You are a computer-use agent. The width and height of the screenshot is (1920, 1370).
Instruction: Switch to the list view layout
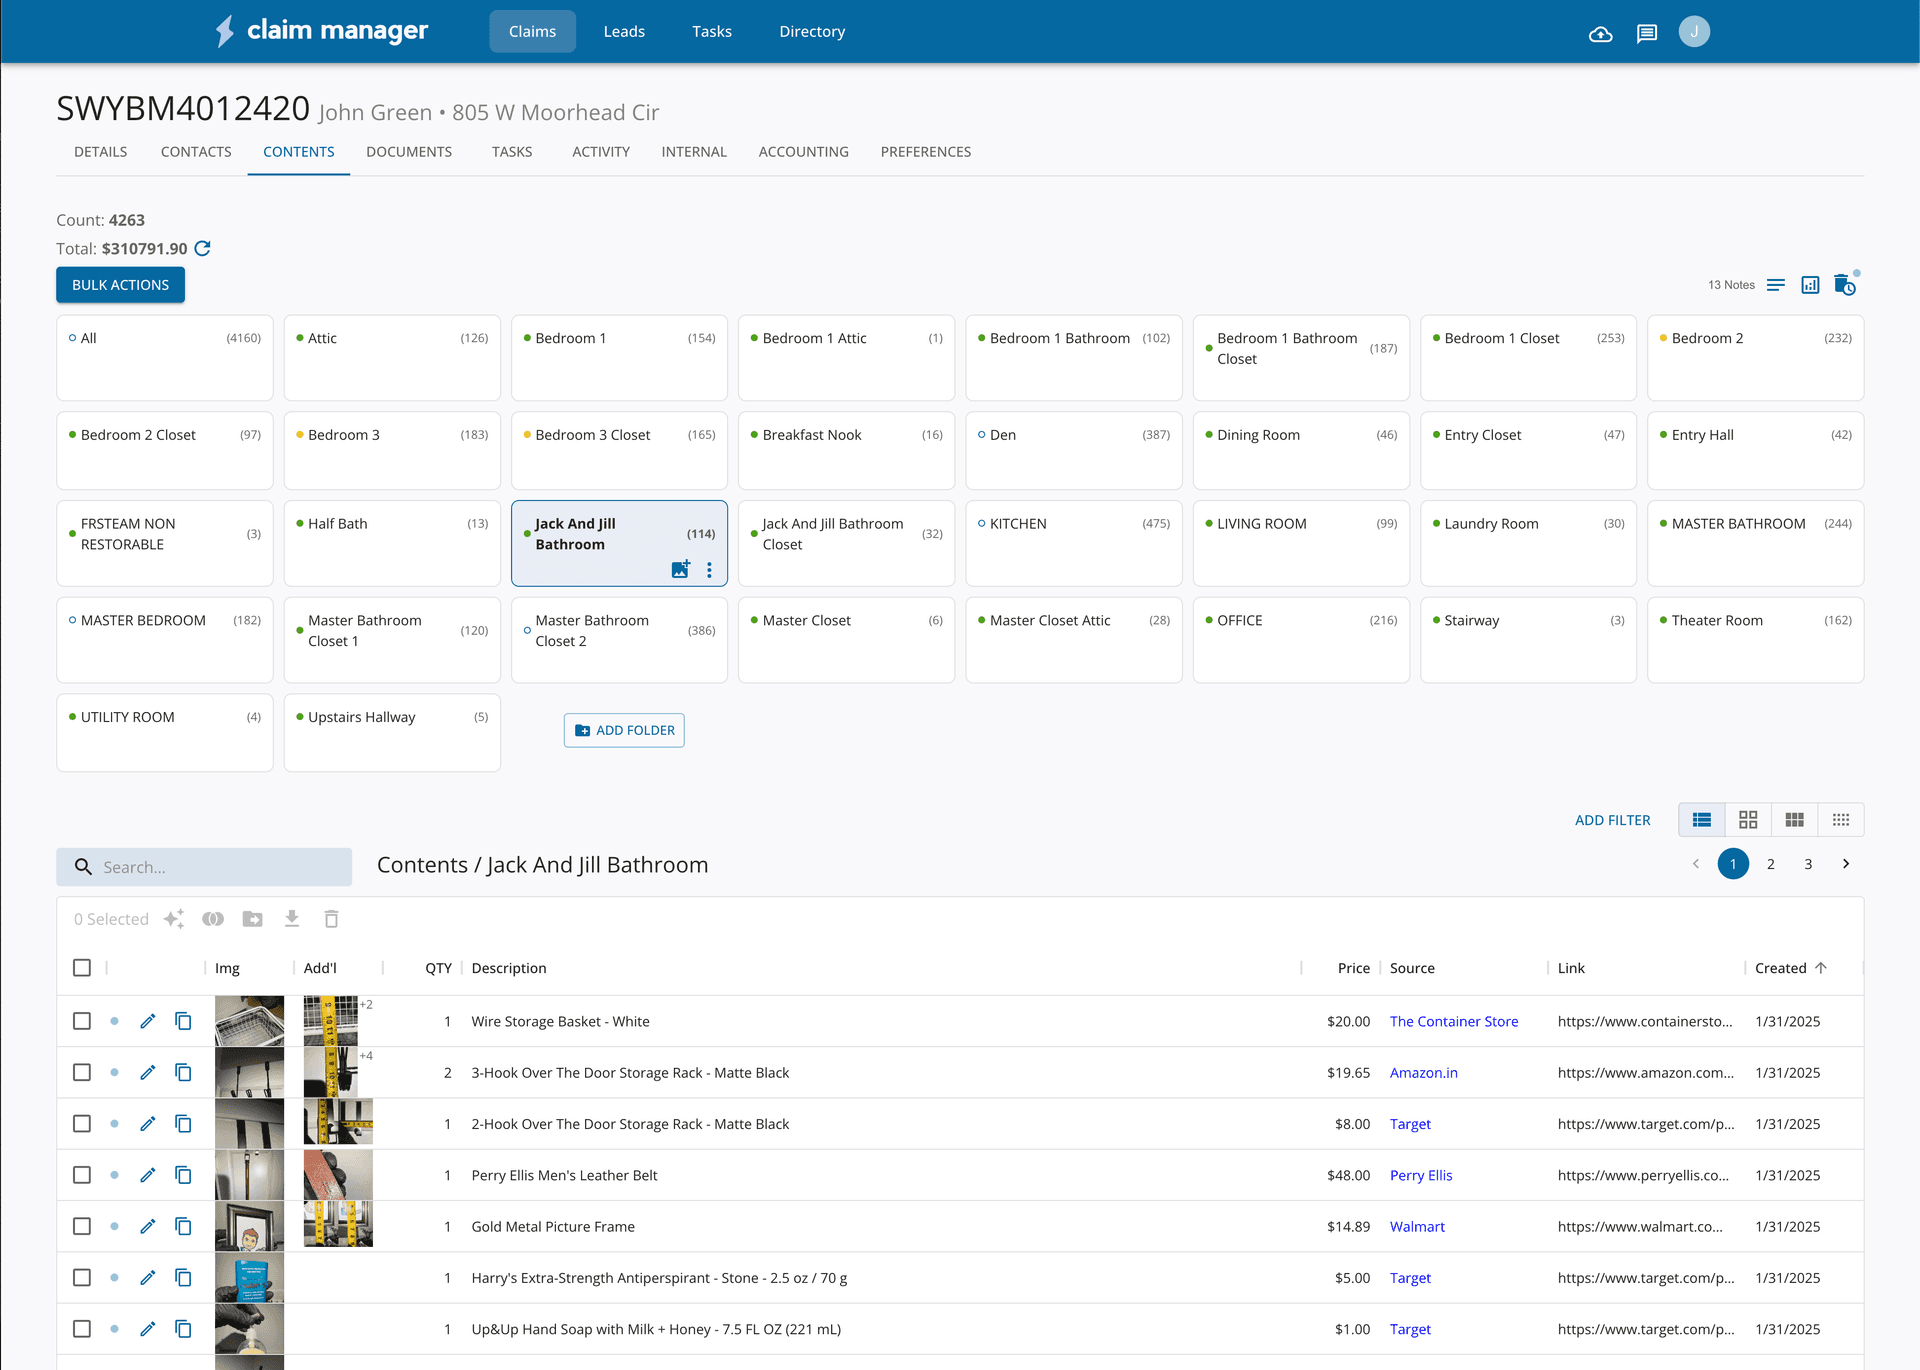pyautogui.click(x=1701, y=820)
